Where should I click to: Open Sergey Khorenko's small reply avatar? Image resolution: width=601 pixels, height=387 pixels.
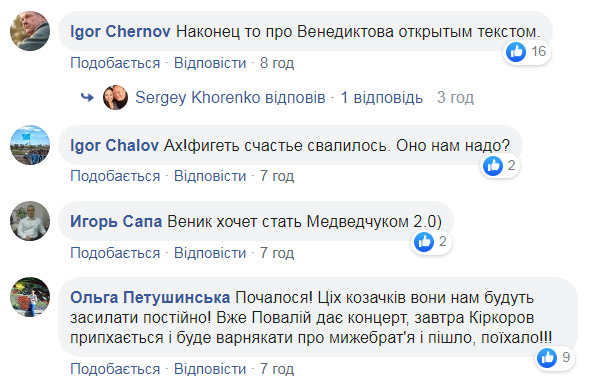[115, 97]
